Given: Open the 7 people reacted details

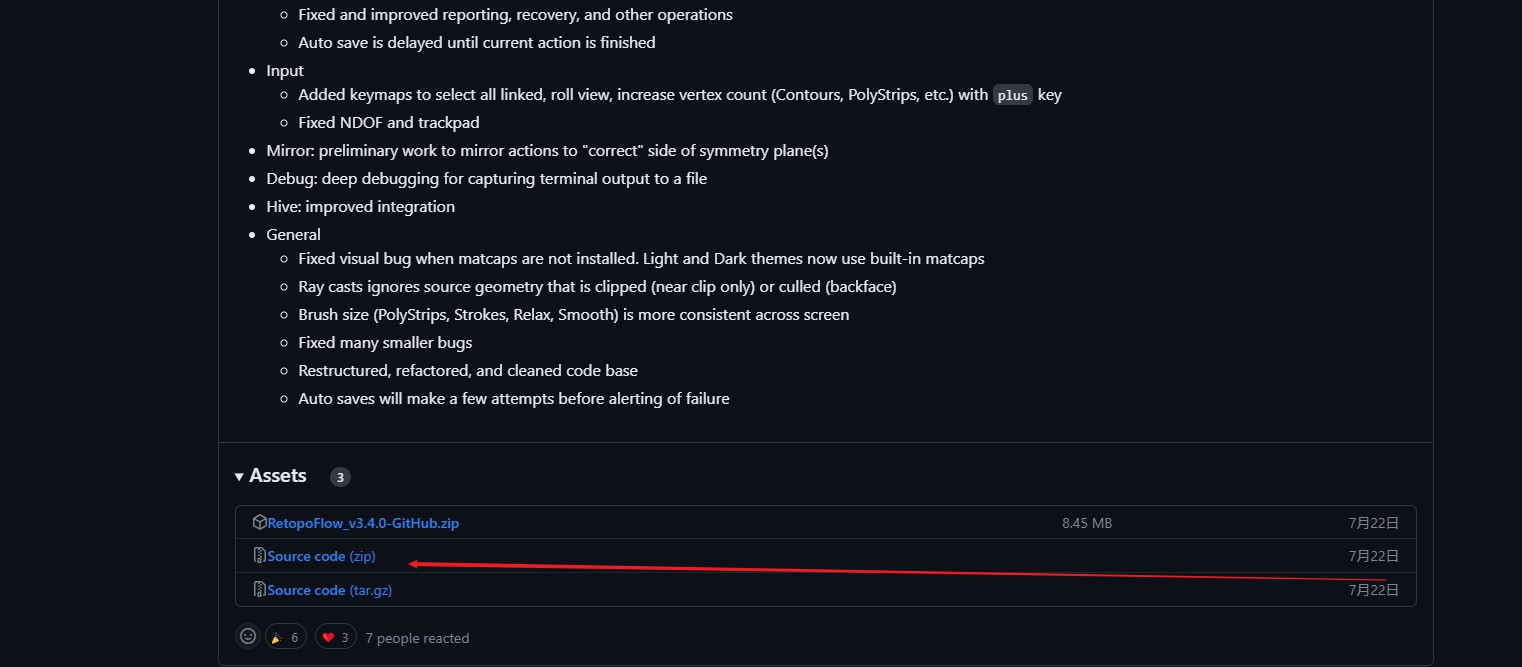Looking at the screenshot, I should [x=418, y=637].
